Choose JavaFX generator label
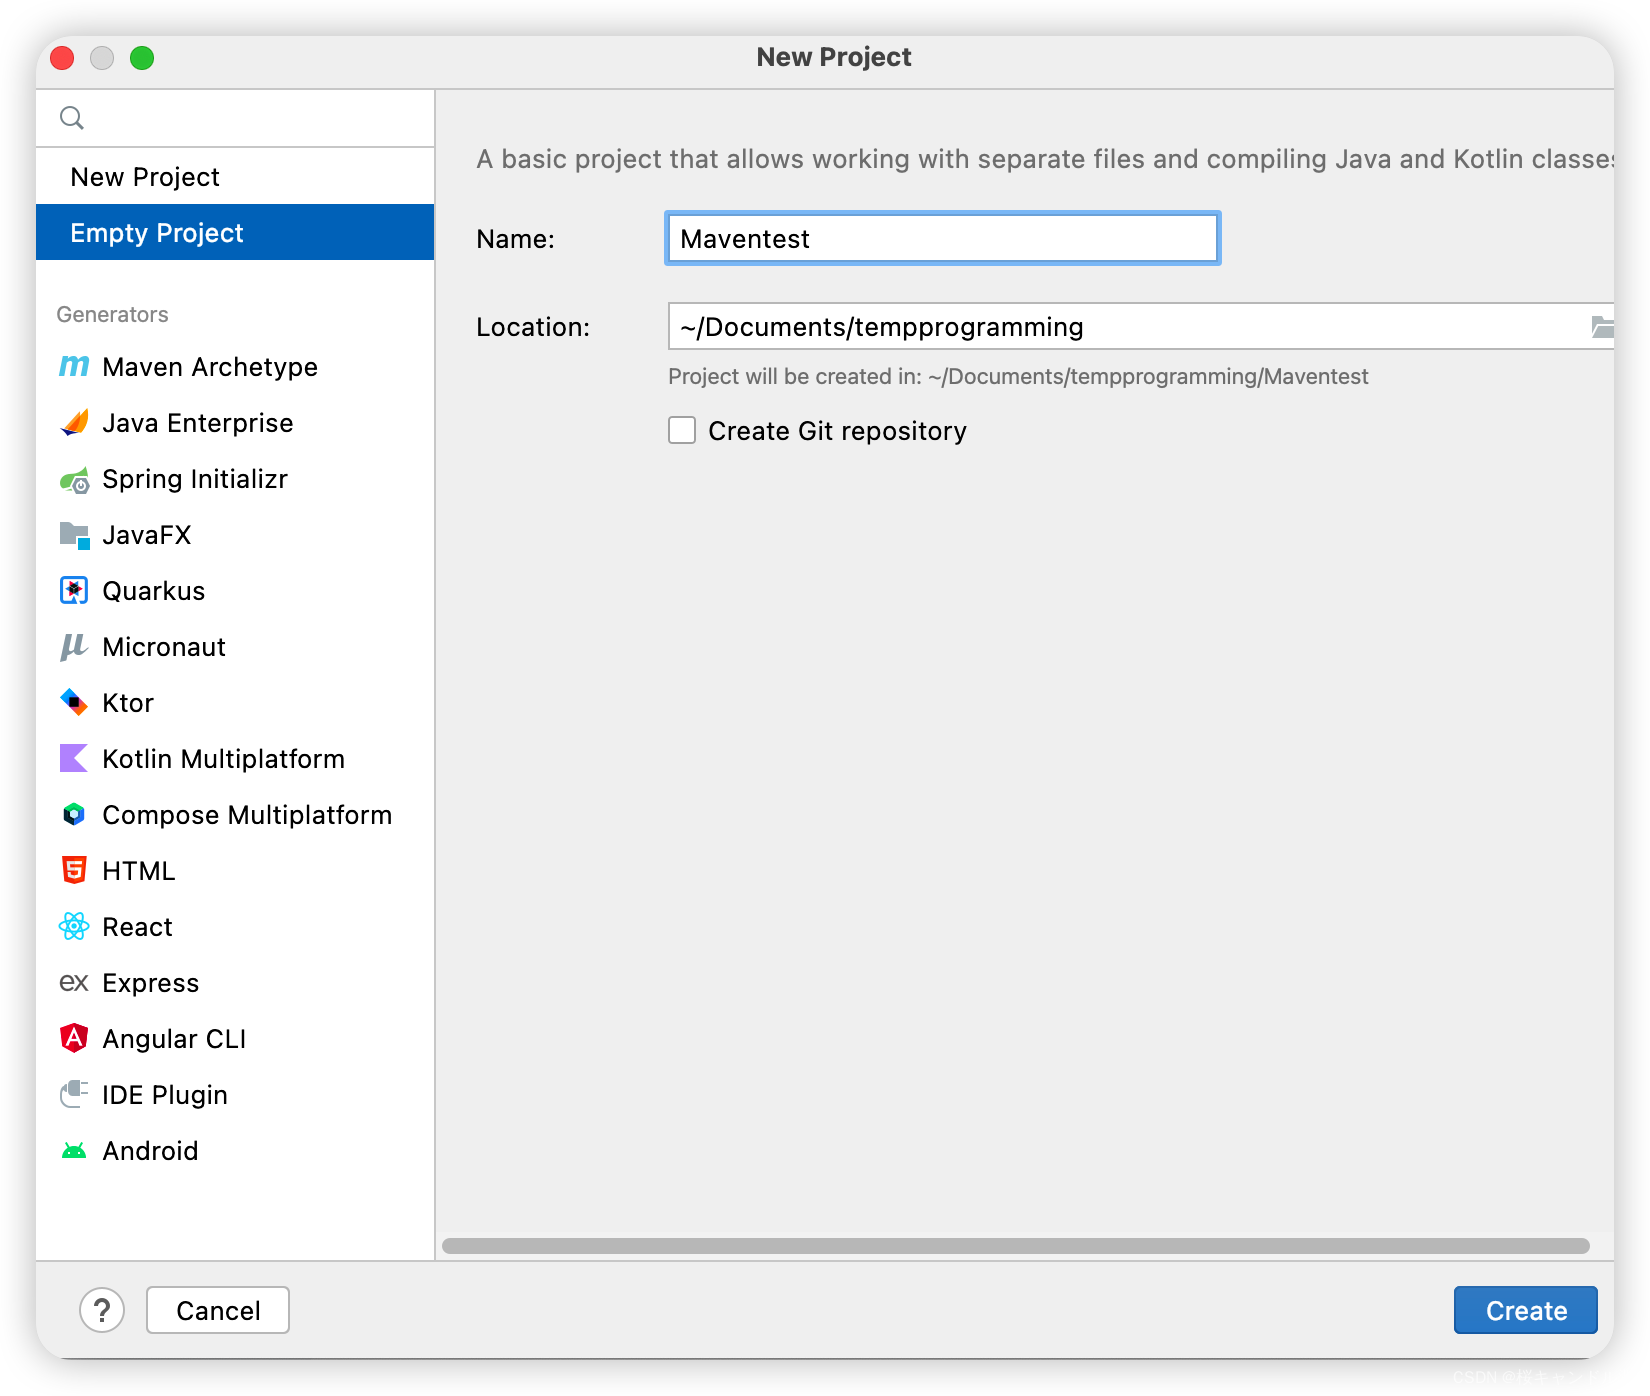 (x=147, y=535)
